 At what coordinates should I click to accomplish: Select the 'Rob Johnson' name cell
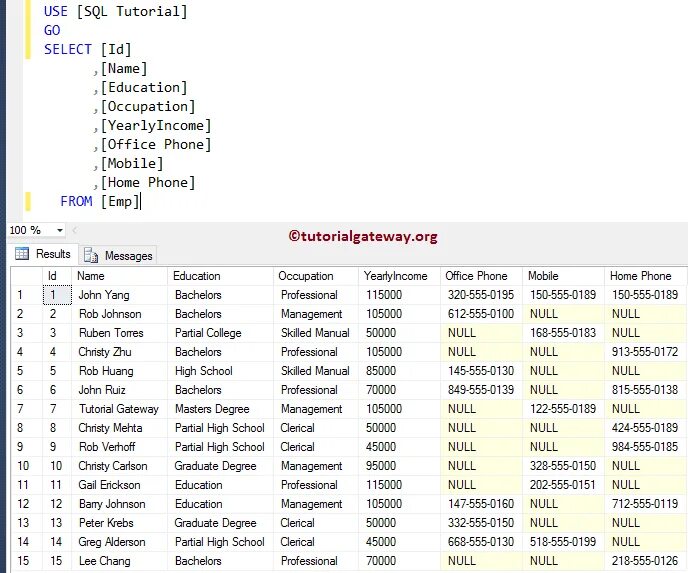[119, 314]
